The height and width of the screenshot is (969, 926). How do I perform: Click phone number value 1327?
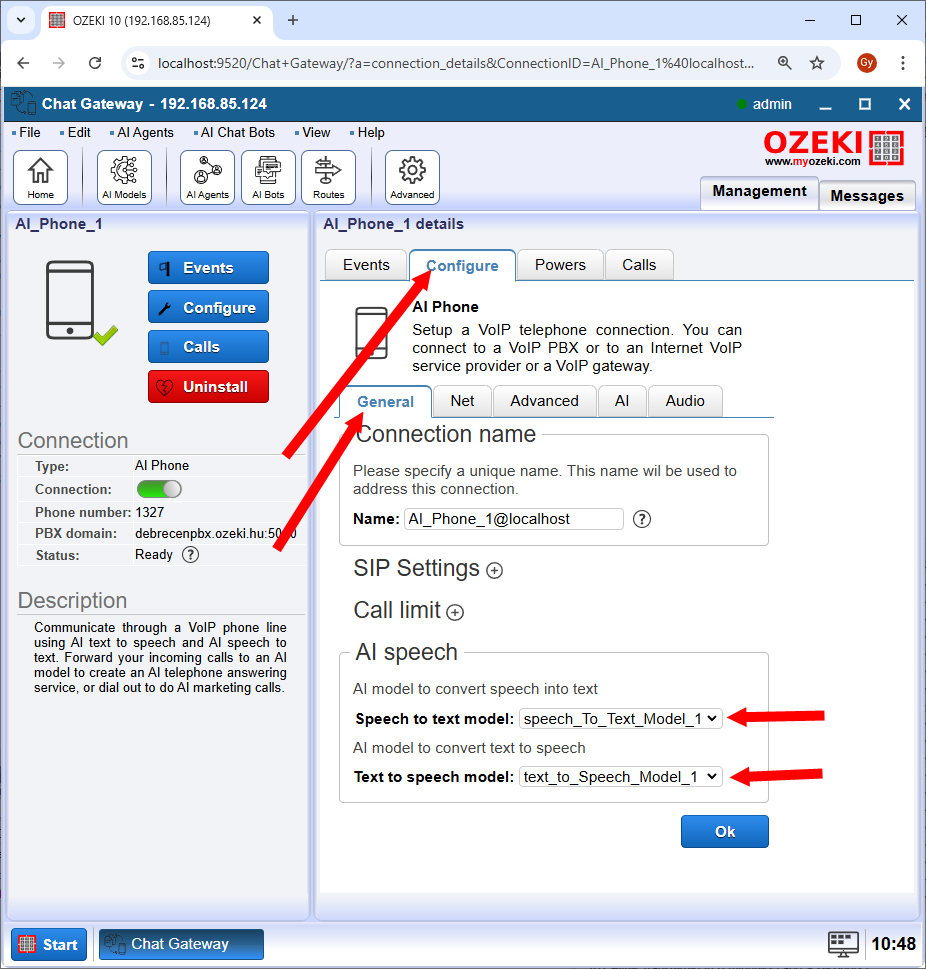click(150, 512)
